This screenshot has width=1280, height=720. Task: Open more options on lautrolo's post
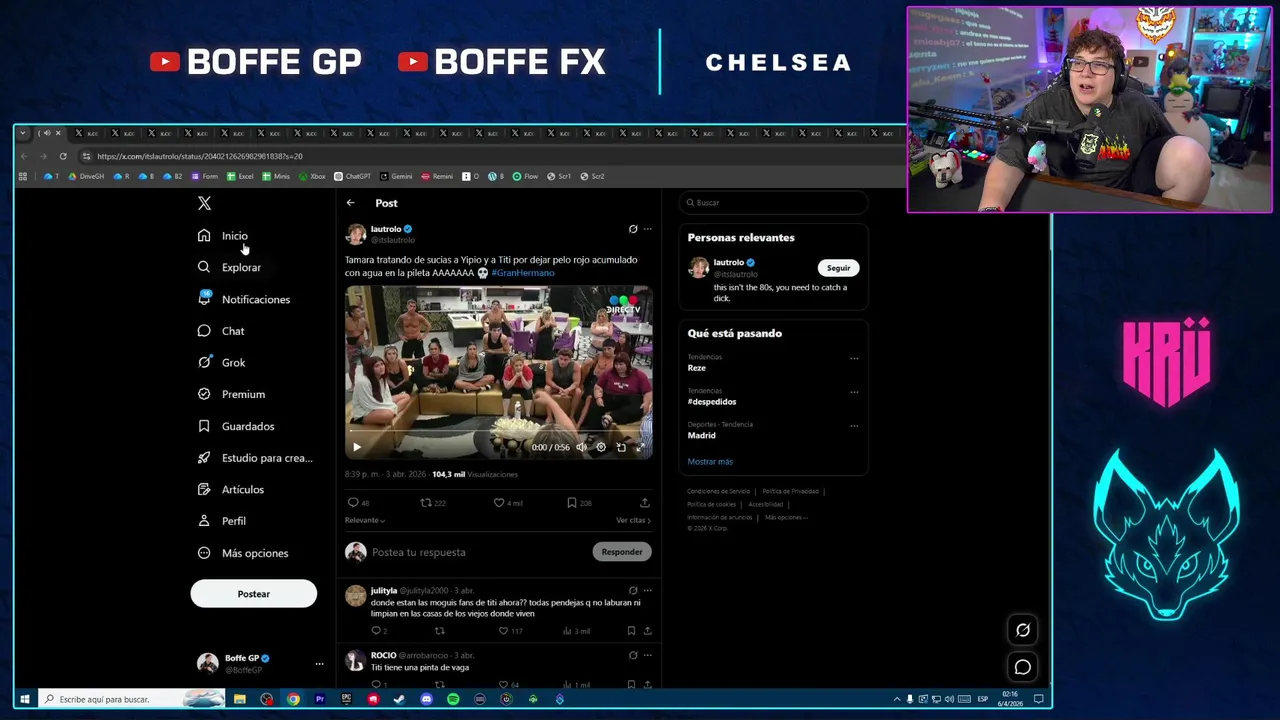[648, 229]
